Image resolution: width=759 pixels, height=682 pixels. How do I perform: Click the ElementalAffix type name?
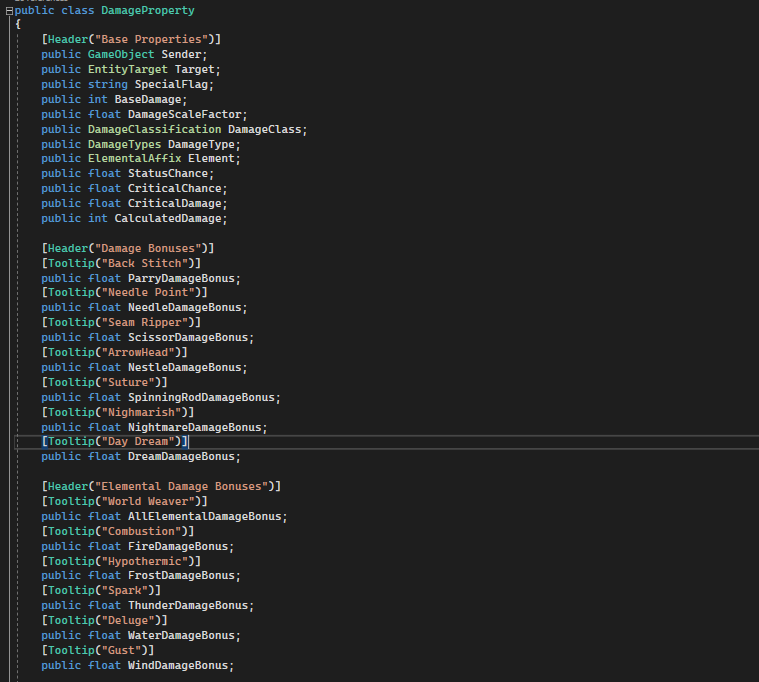click(x=135, y=158)
